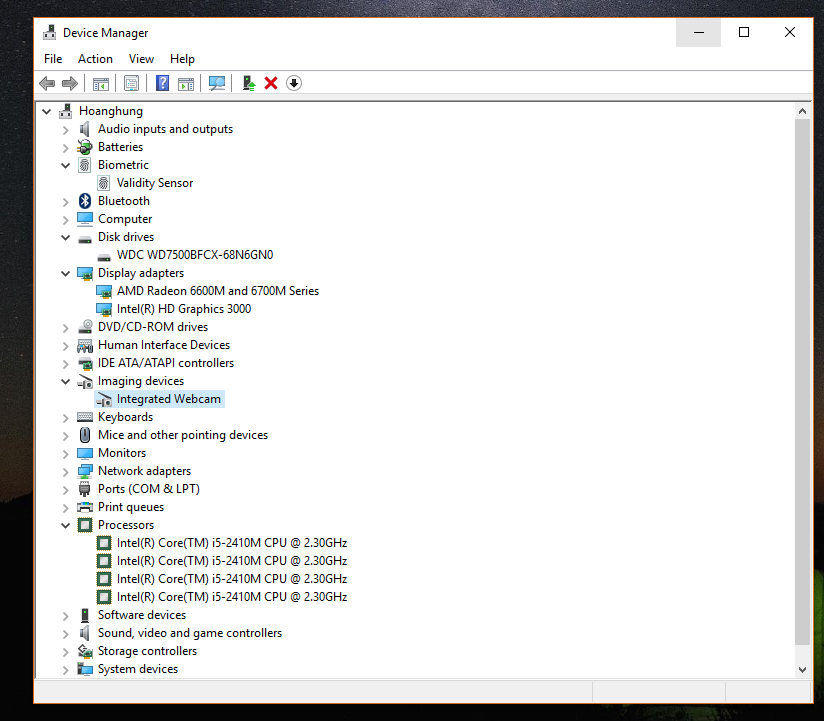Image resolution: width=824 pixels, height=721 pixels.
Task: Collapse the Display adapters category
Action: tap(65, 273)
